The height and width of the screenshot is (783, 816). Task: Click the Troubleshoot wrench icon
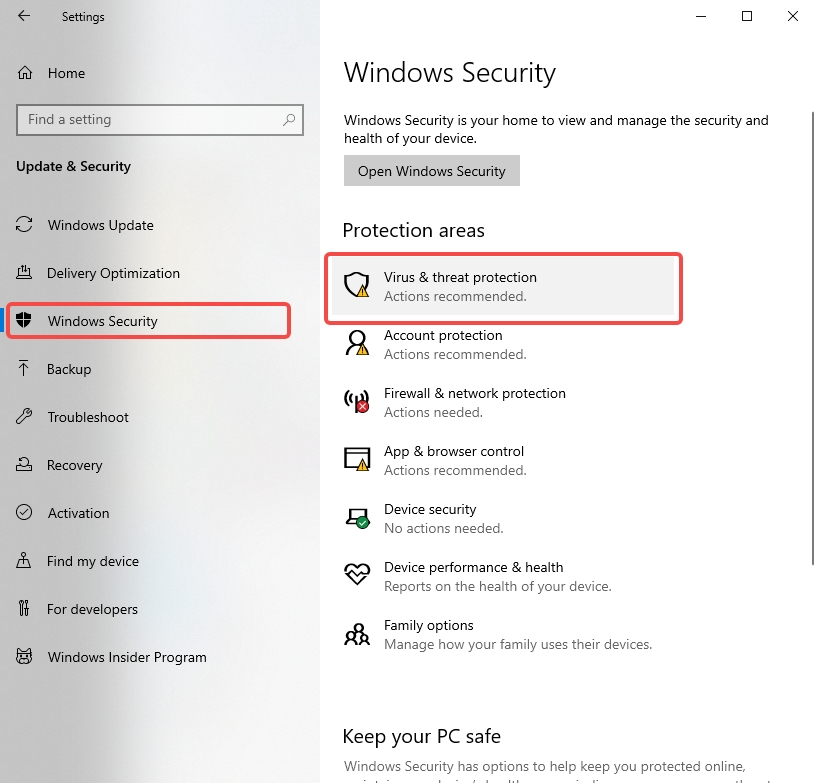click(24, 416)
